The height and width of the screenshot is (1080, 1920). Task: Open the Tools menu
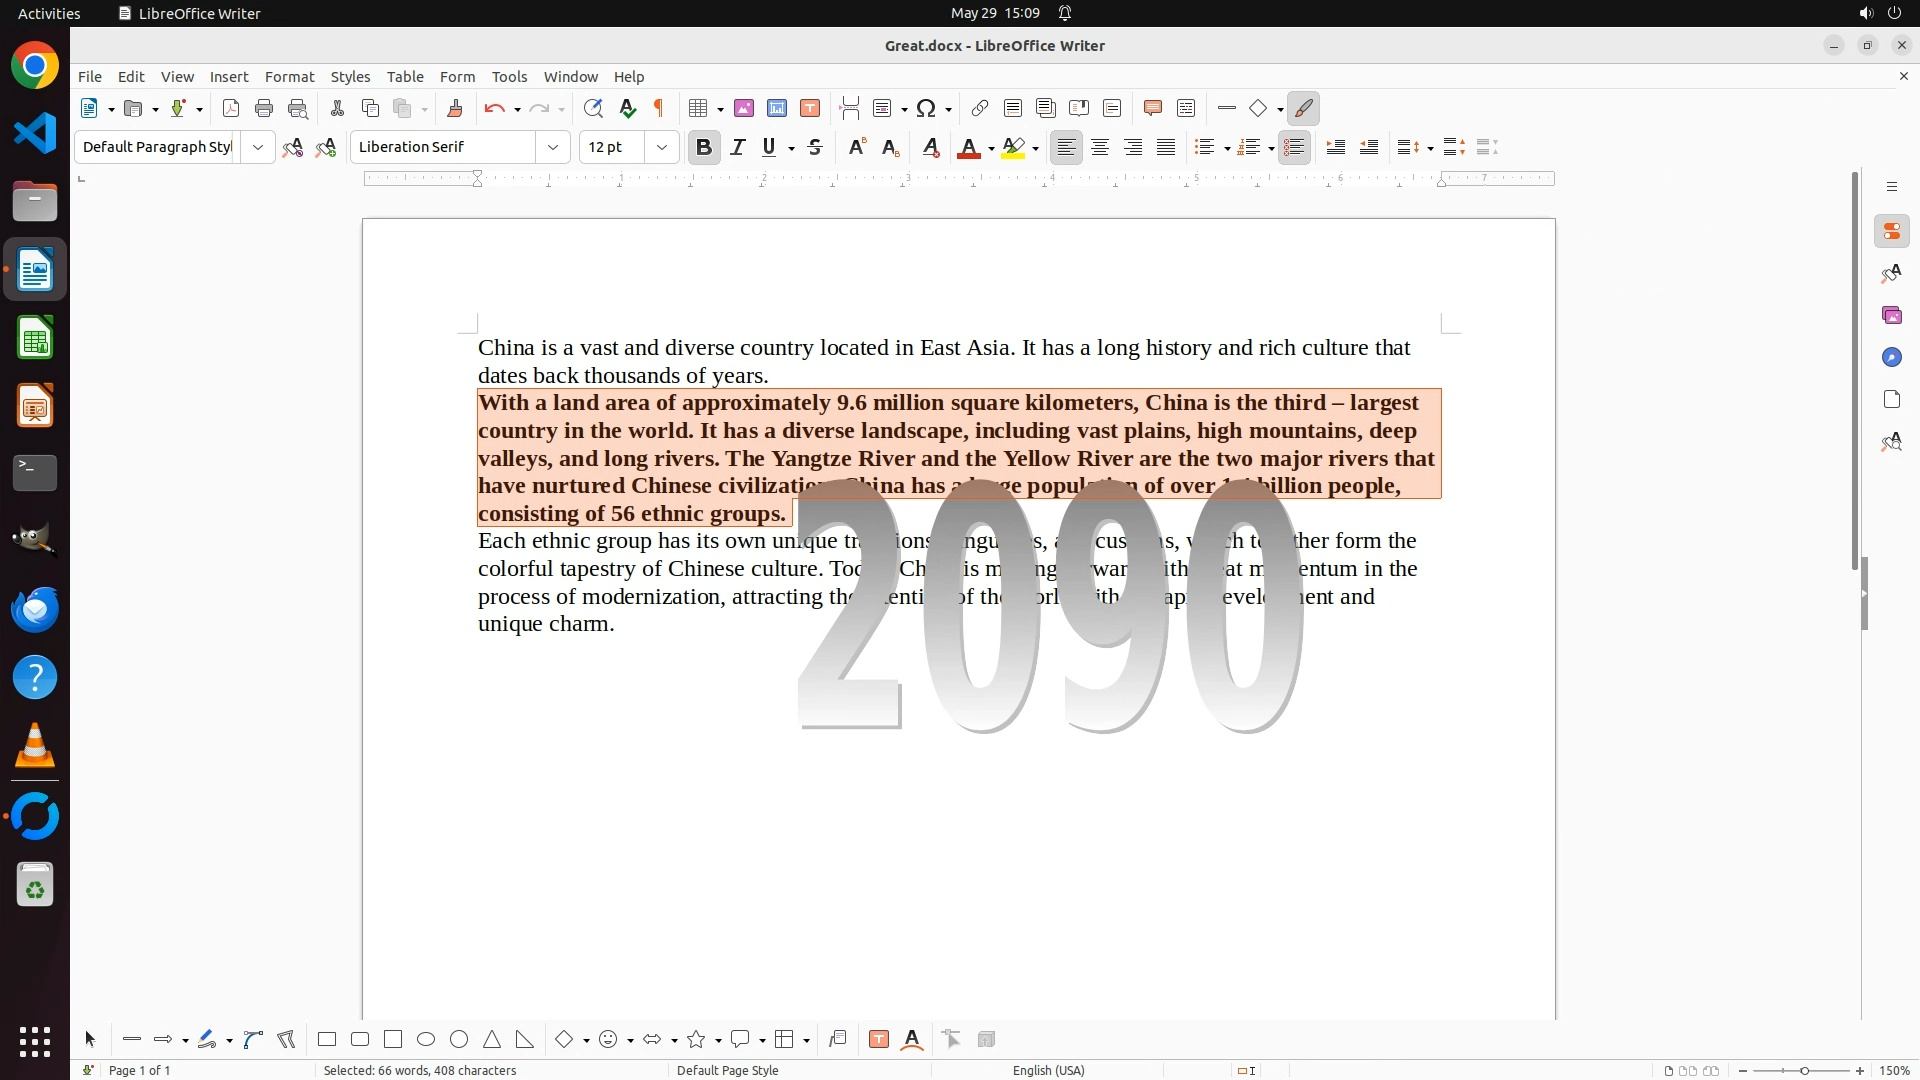click(x=509, y=77)
